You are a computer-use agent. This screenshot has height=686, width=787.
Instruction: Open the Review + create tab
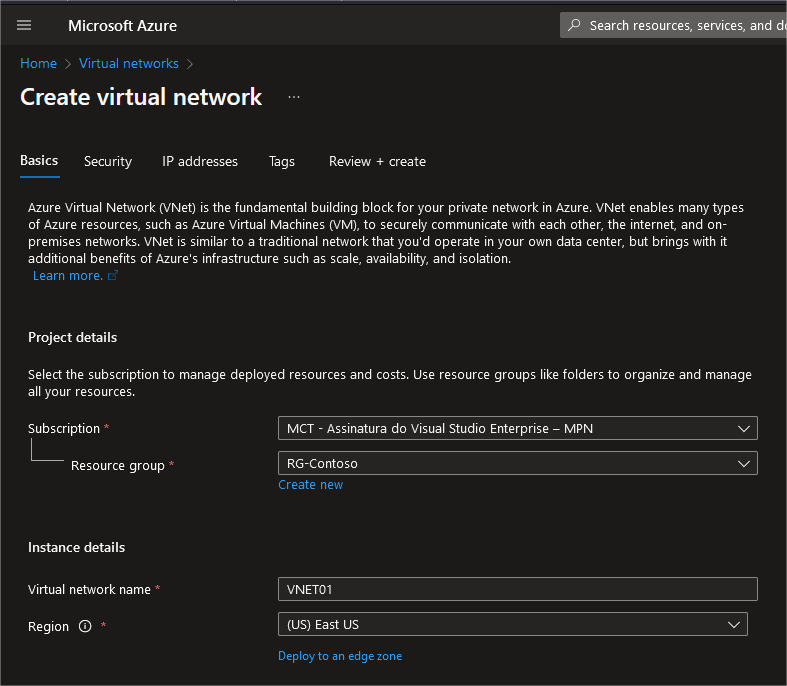(x=377, y=162)
